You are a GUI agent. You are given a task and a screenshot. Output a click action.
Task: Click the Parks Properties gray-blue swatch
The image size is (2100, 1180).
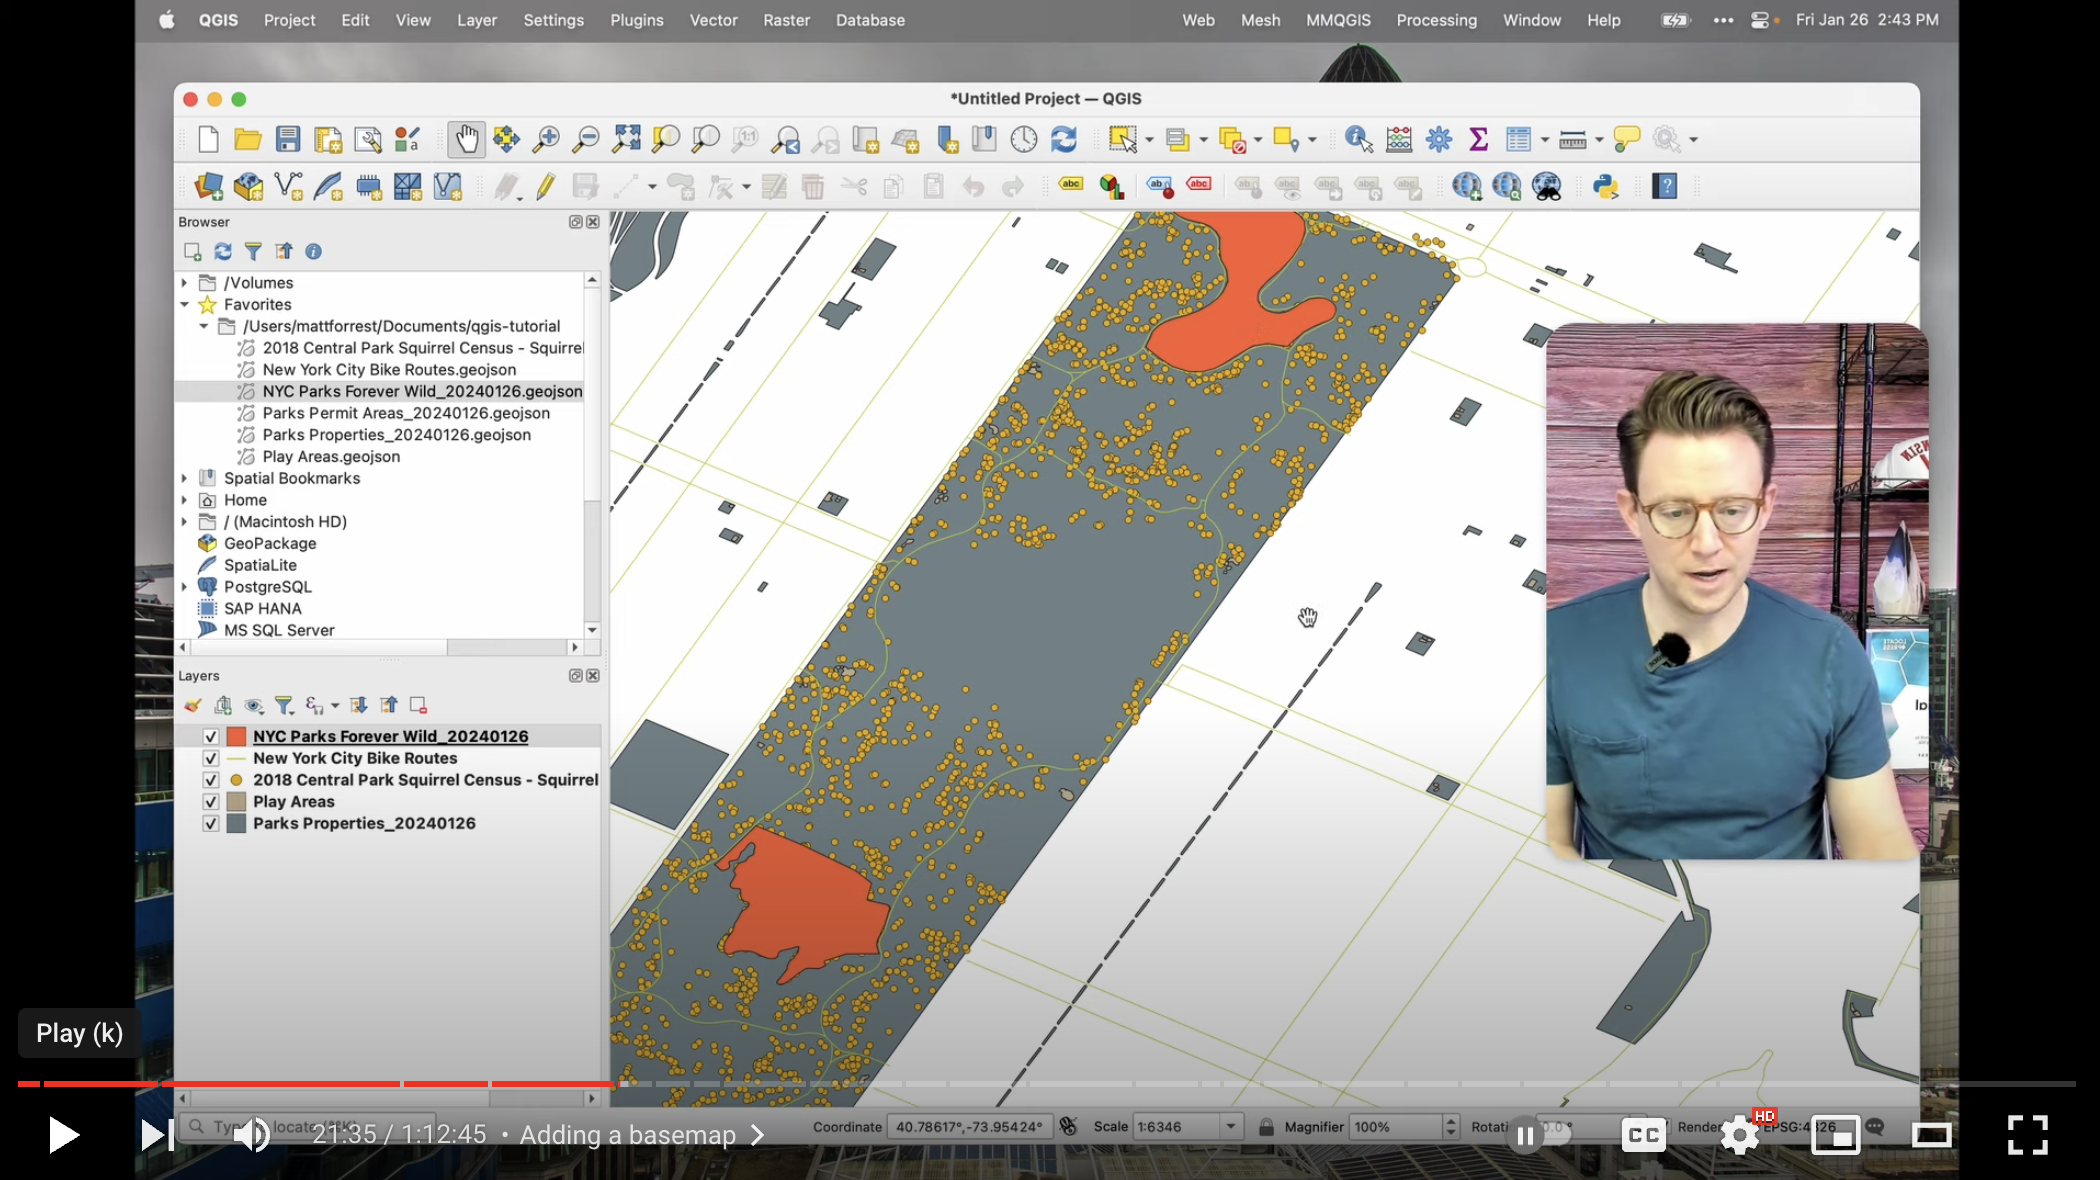(237, 824)
